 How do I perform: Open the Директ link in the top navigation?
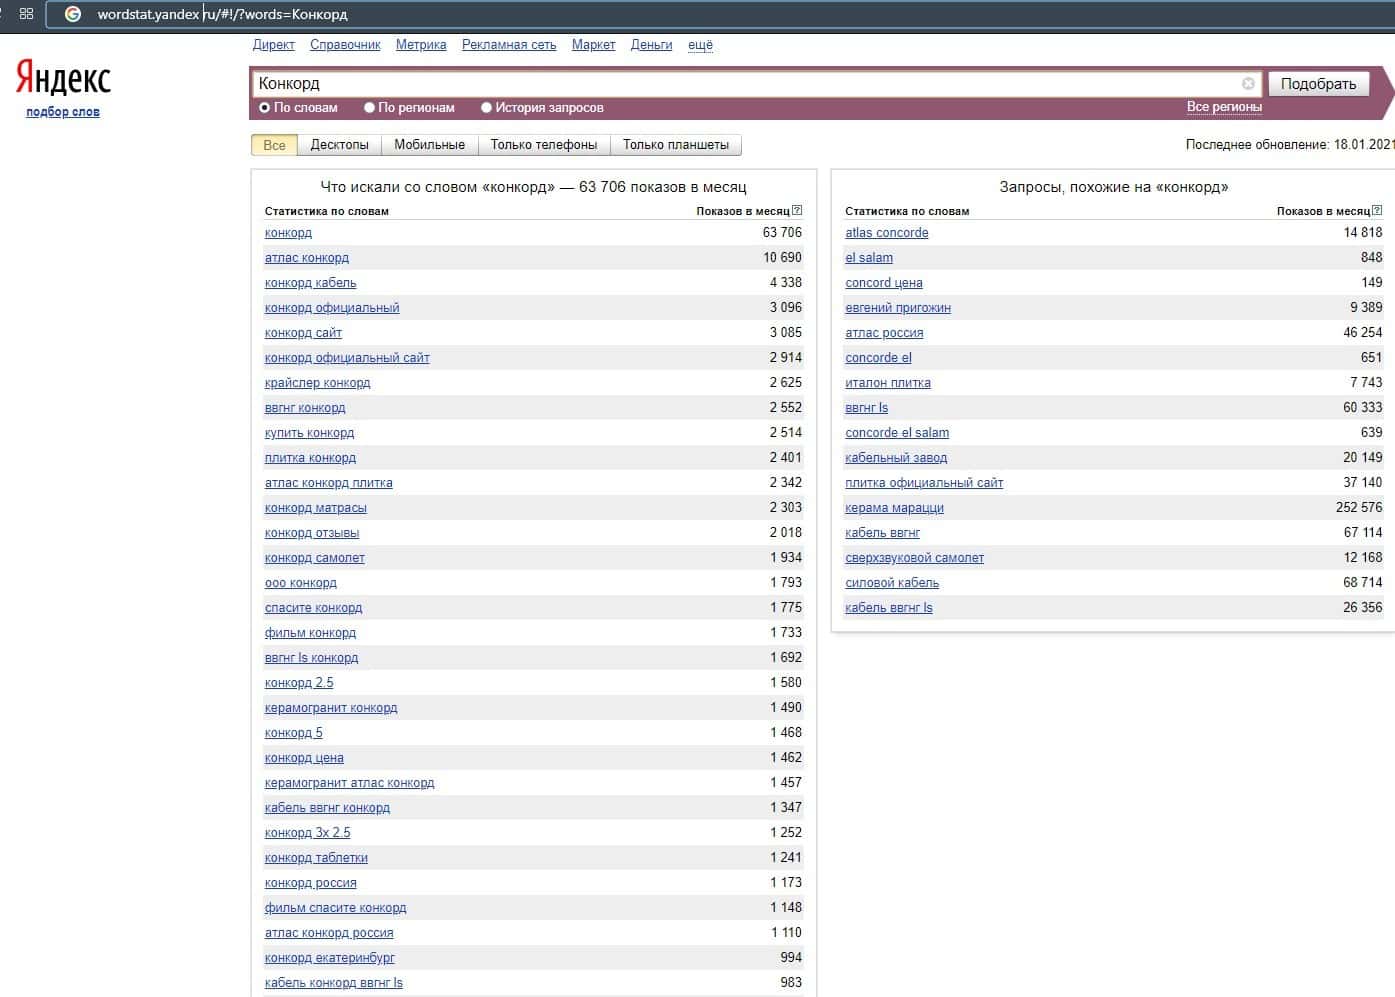click(273, 45)
